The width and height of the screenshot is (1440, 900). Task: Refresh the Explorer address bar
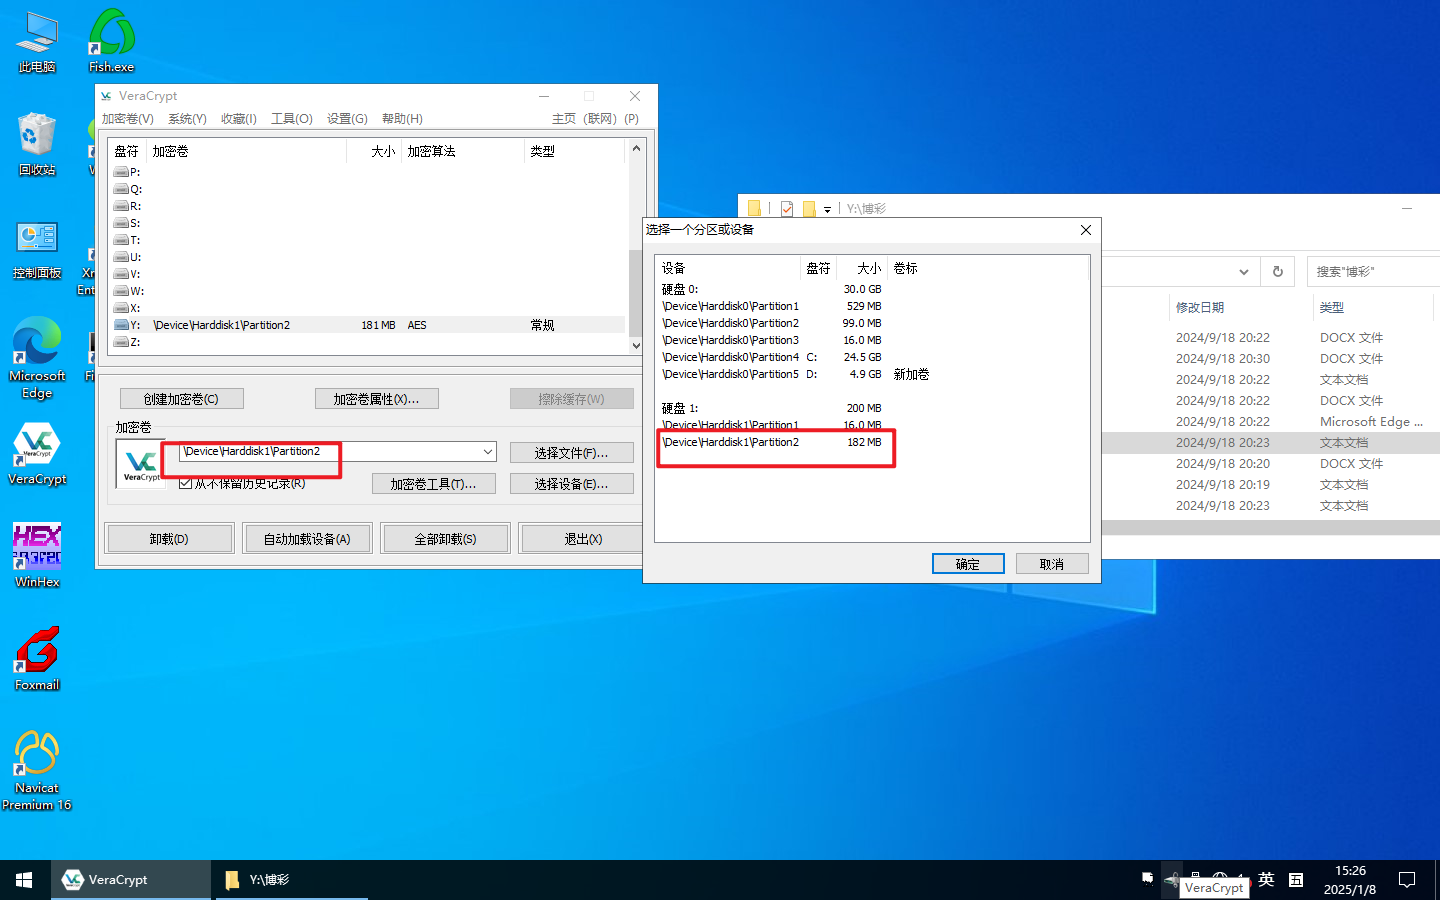click(x=1277, y=271)
